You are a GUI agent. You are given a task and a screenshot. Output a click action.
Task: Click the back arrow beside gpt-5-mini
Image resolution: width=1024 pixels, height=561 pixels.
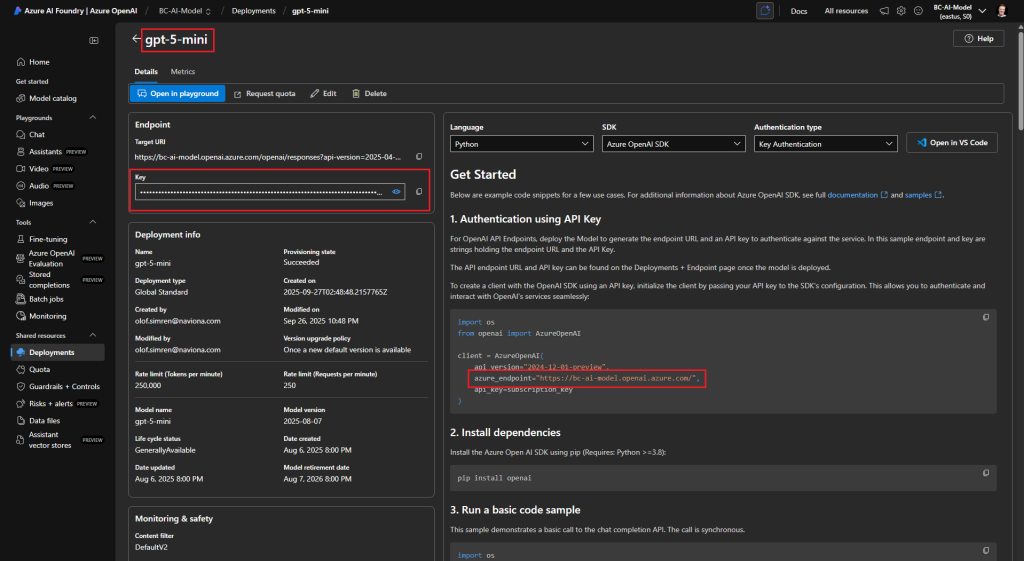136,39
